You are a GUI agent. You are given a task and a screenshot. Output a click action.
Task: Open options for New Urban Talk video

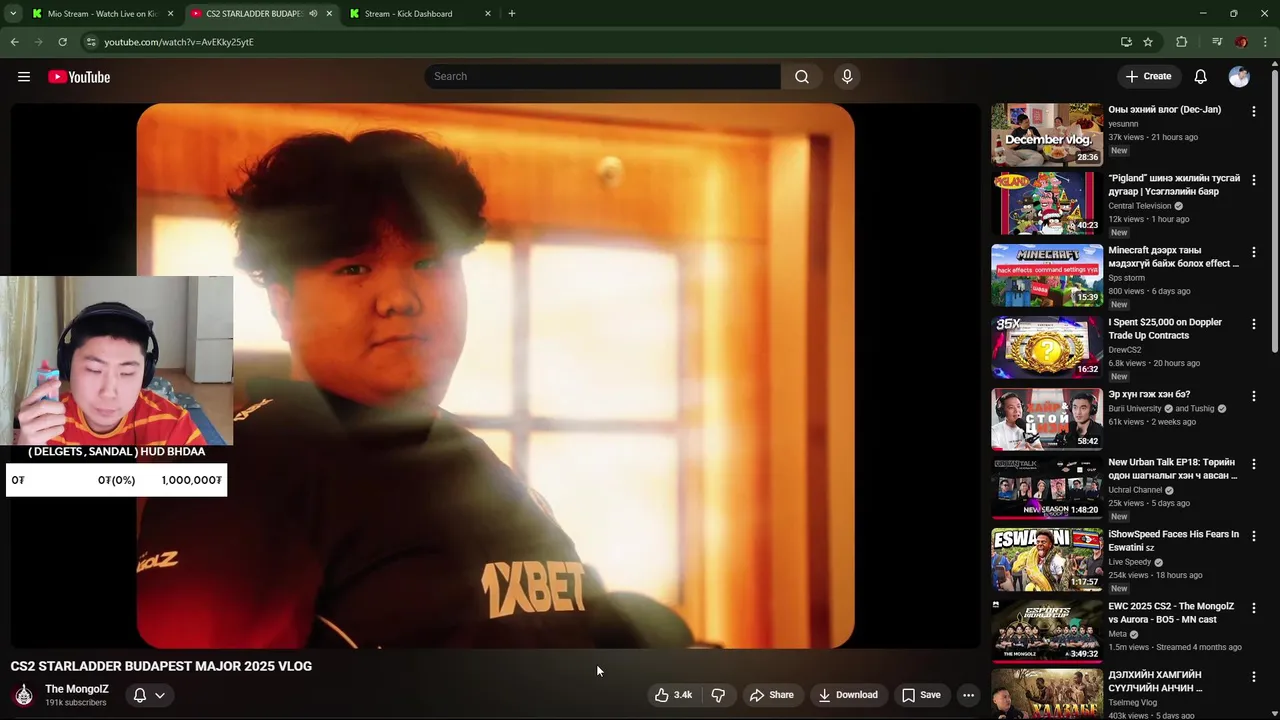point(1254,464)
